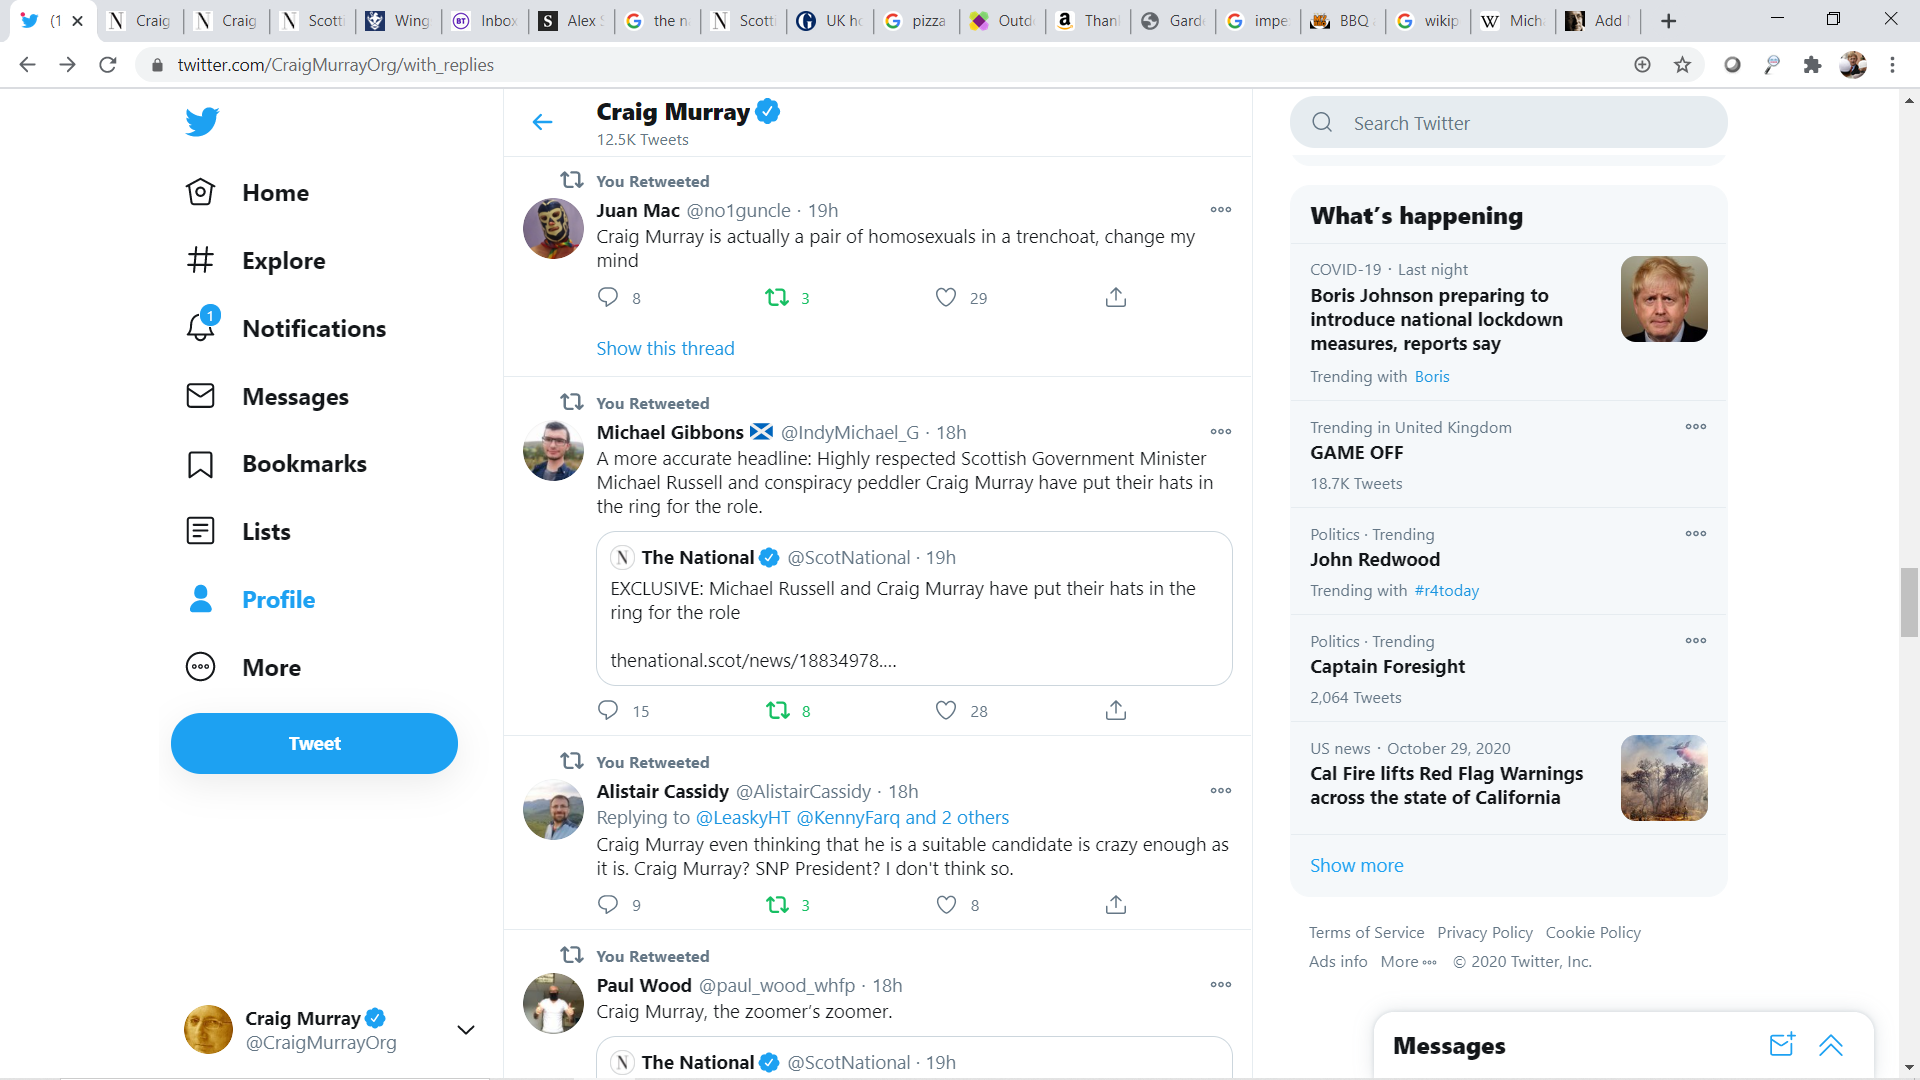1920x1080 pixels.
Task: Click the Twitter bird logo
Action: coord(202,121)
